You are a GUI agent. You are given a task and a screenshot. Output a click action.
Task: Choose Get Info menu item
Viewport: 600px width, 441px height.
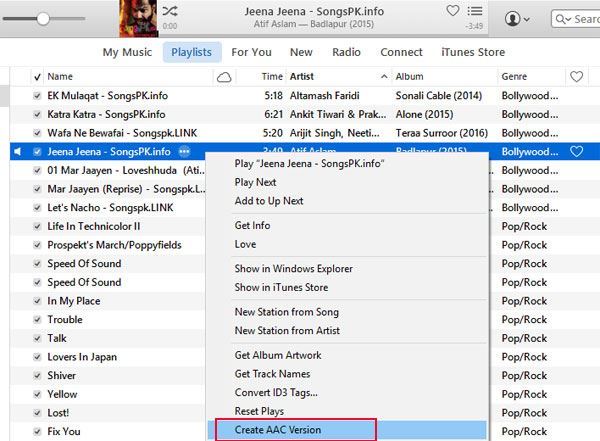point(347,225)
